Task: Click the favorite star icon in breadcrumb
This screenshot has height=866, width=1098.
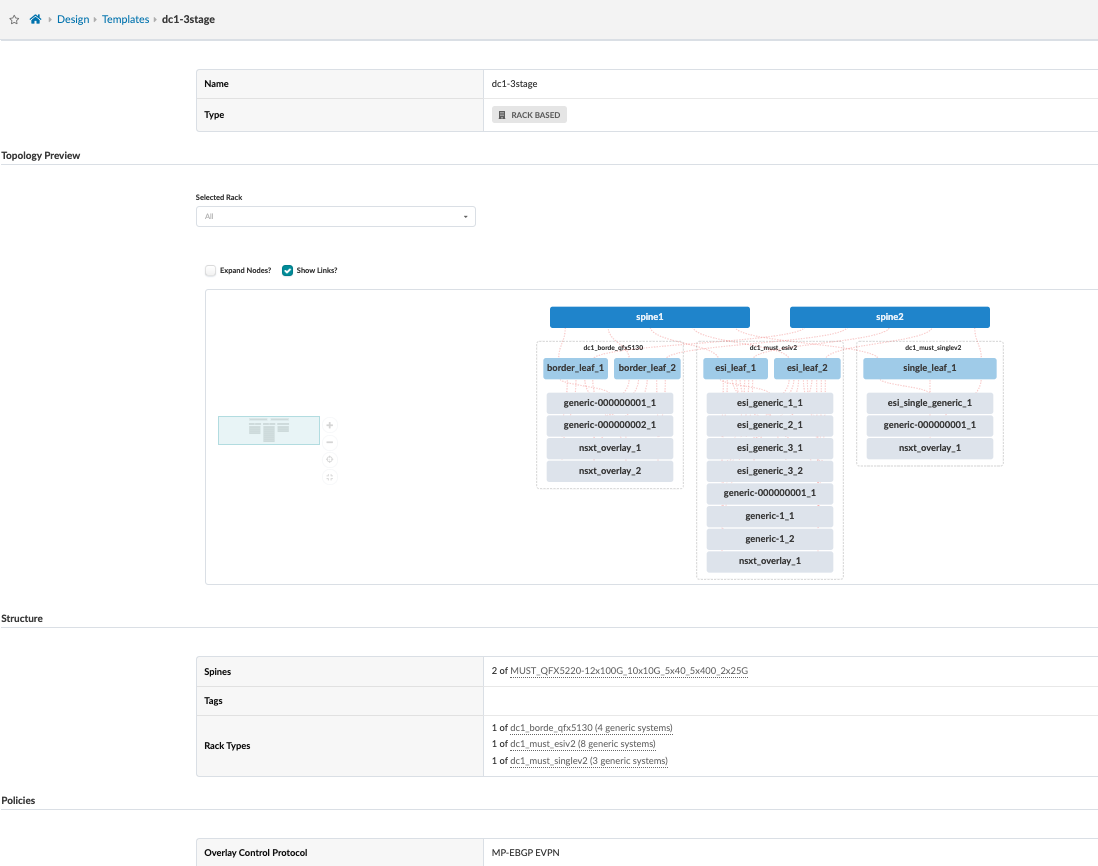Action: [x=14, y=19]
